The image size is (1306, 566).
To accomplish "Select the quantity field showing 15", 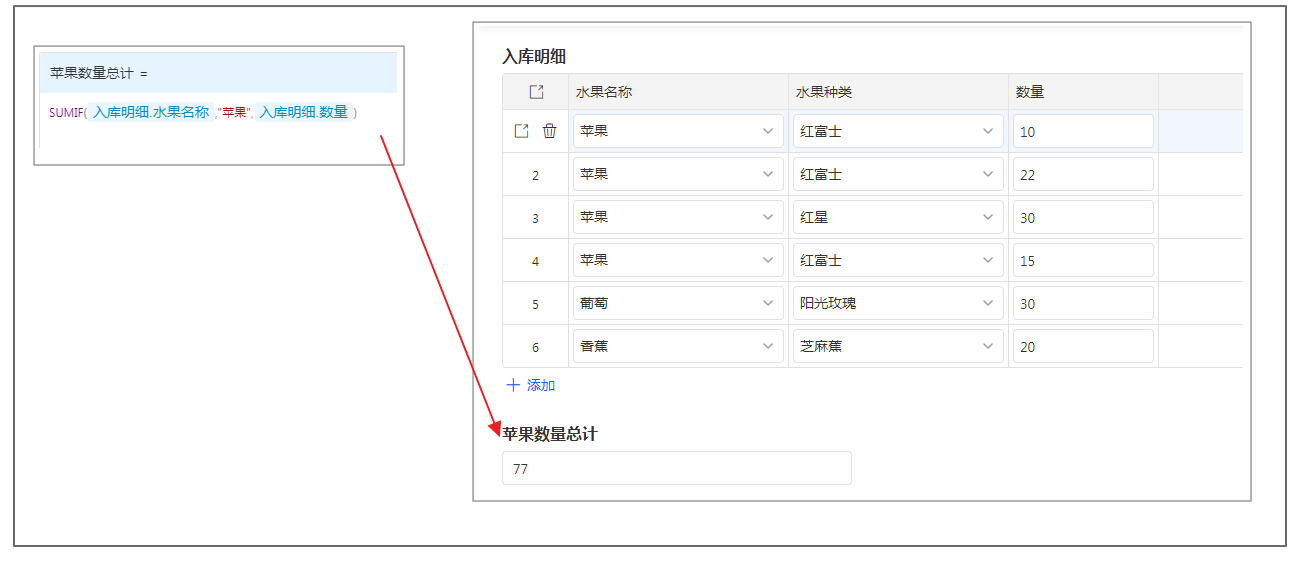I will 1082,260.
